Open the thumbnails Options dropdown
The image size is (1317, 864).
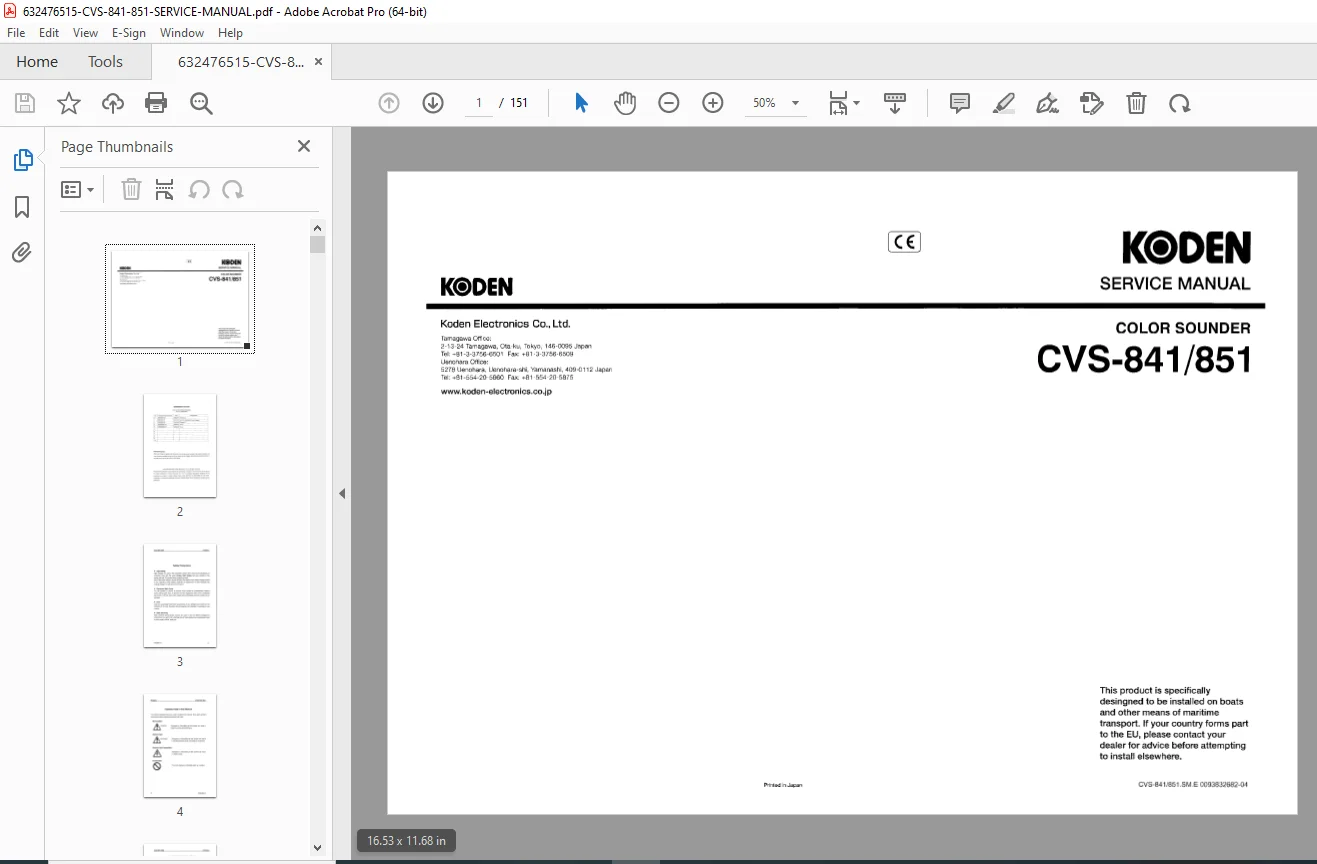[77, 189]
